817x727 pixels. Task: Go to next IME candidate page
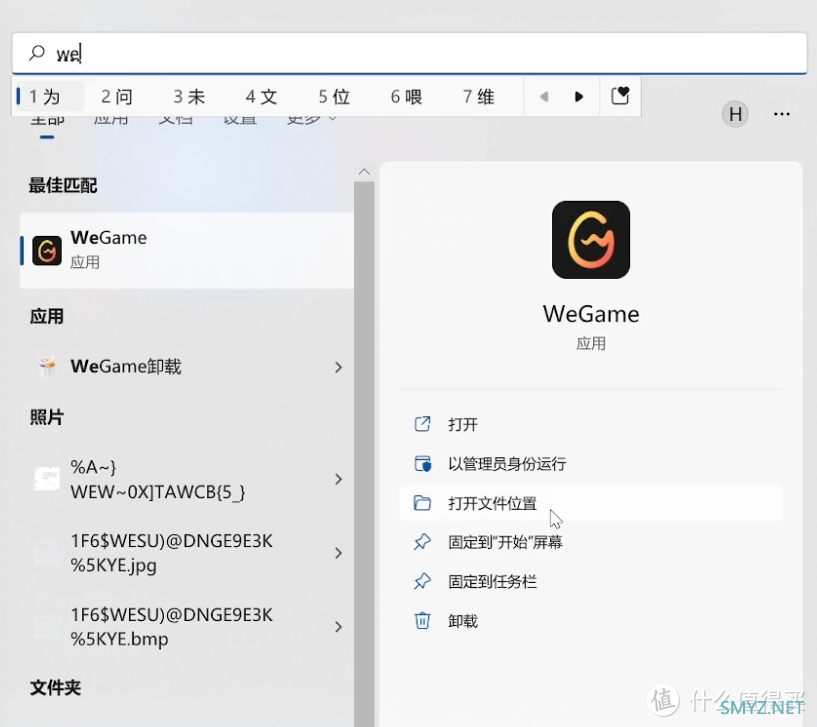578,97
